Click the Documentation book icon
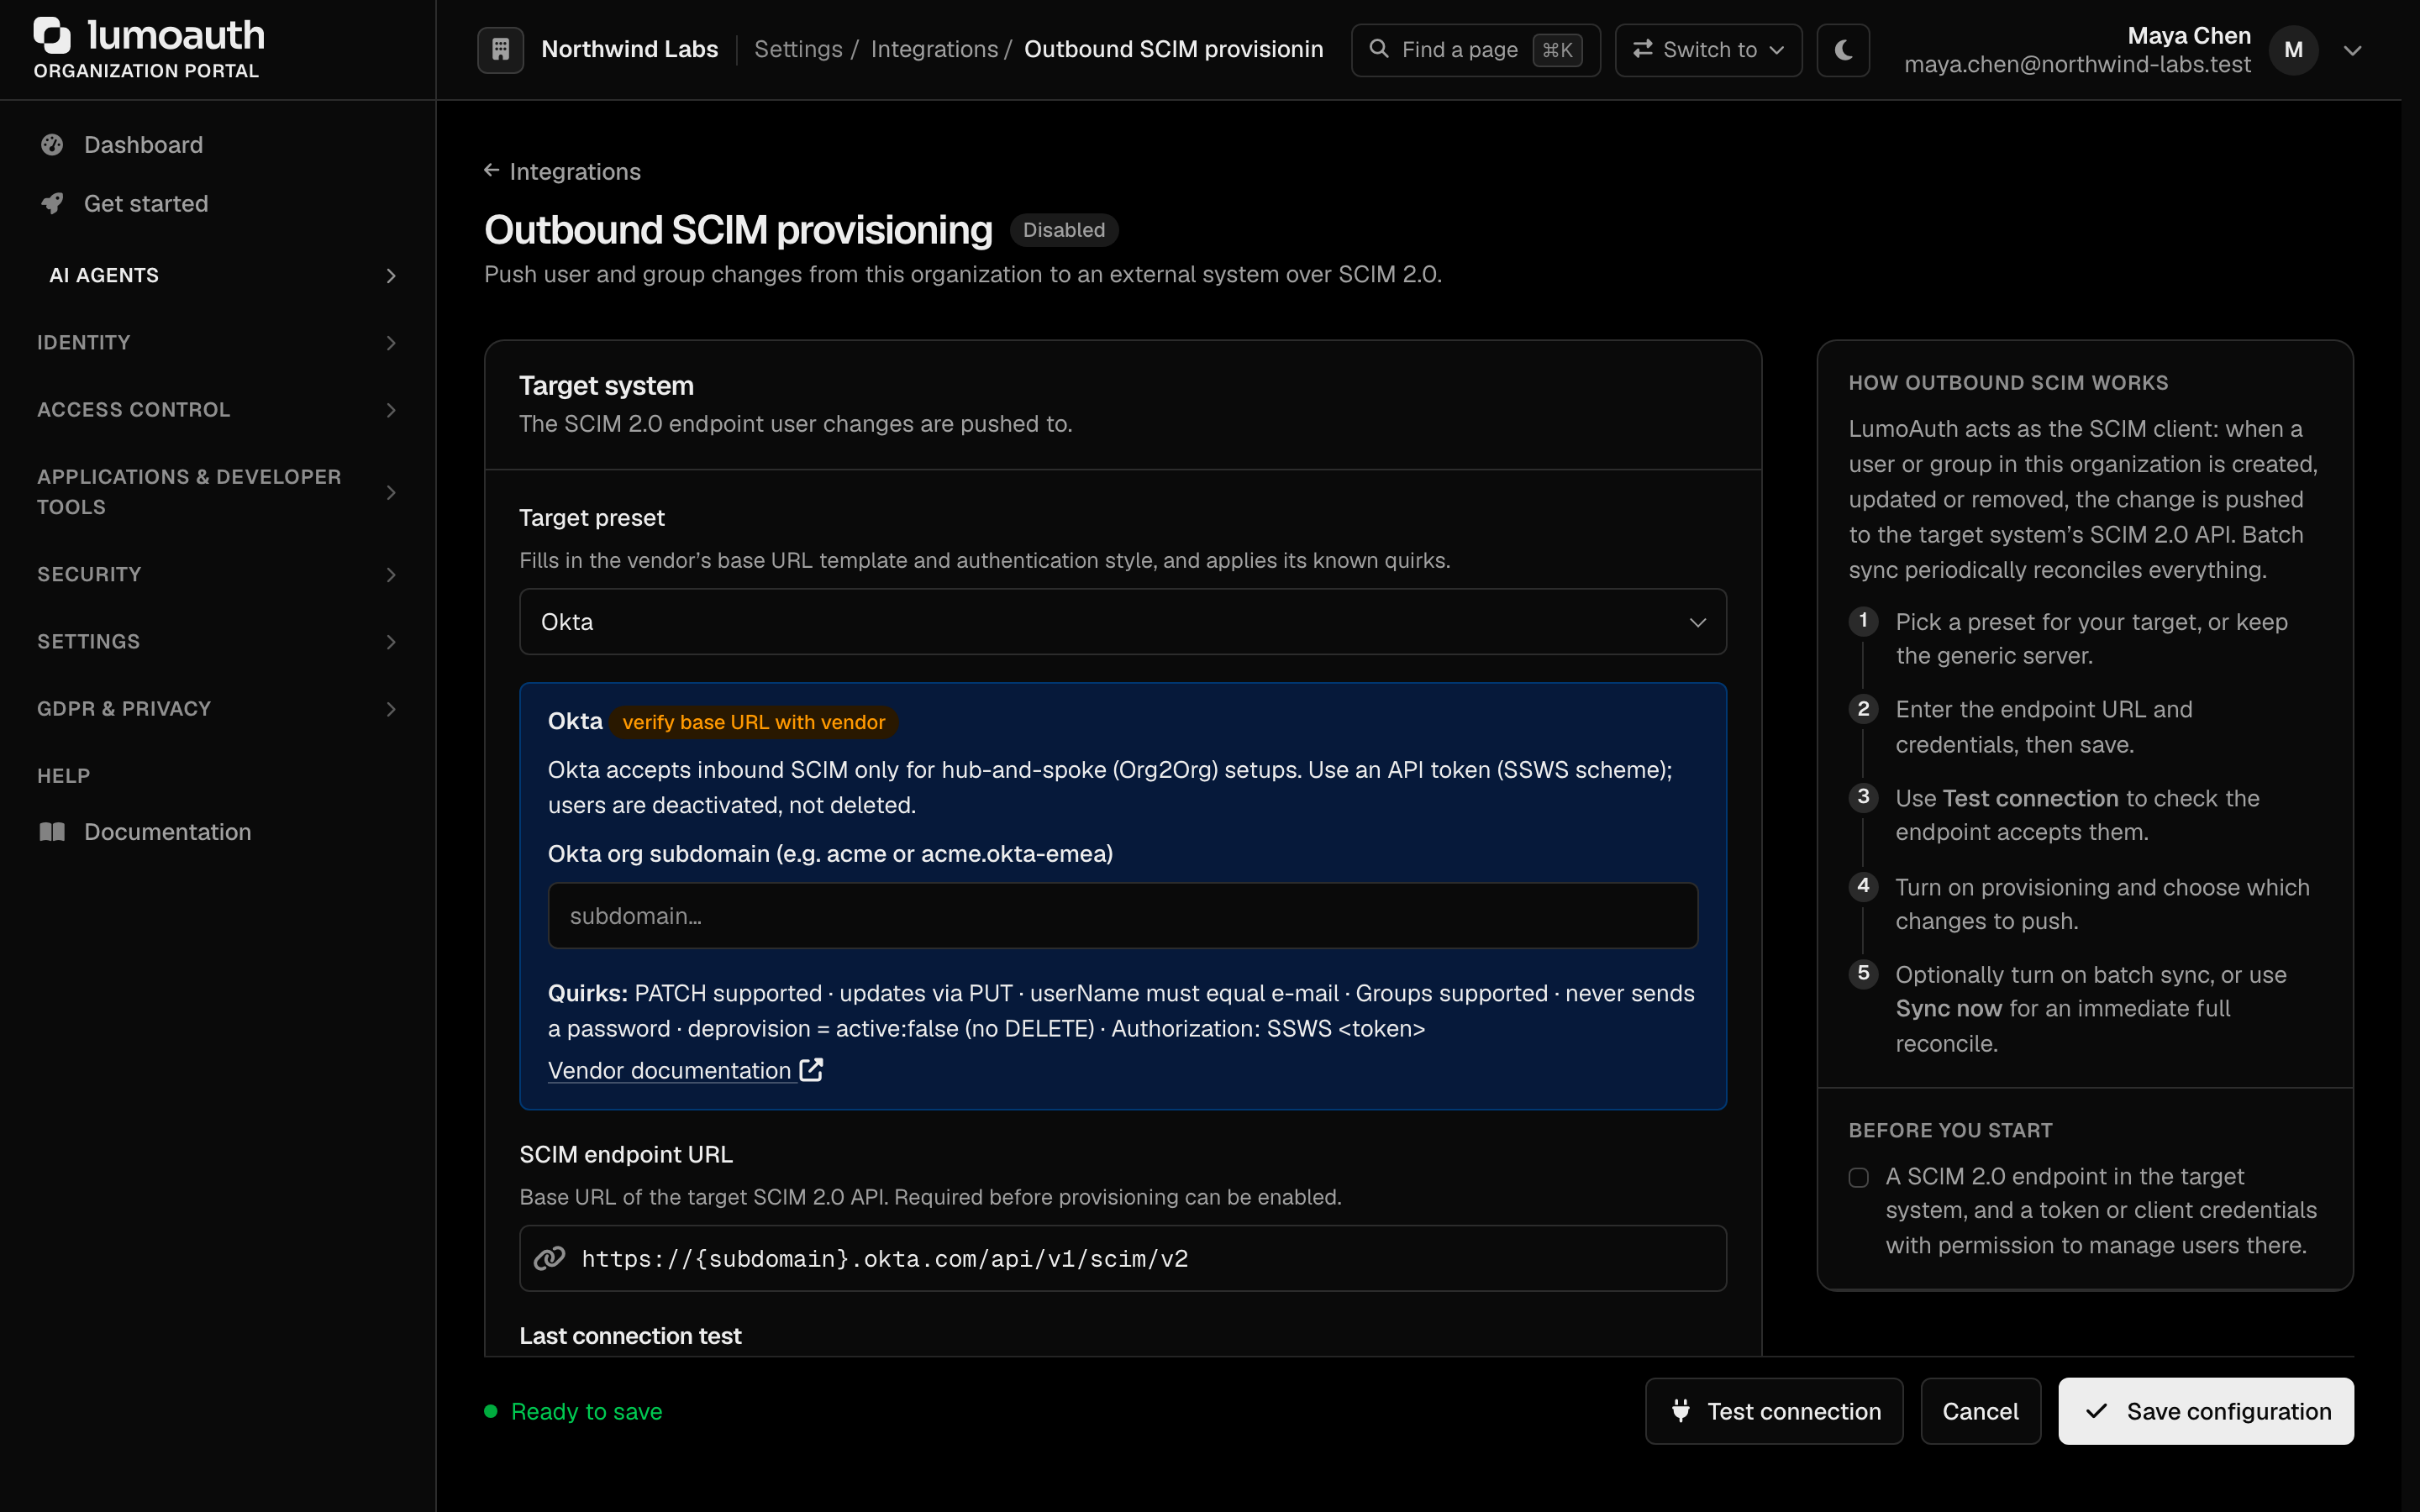2420x1512 pixels. pyautogui.click(x=52, y=832)
